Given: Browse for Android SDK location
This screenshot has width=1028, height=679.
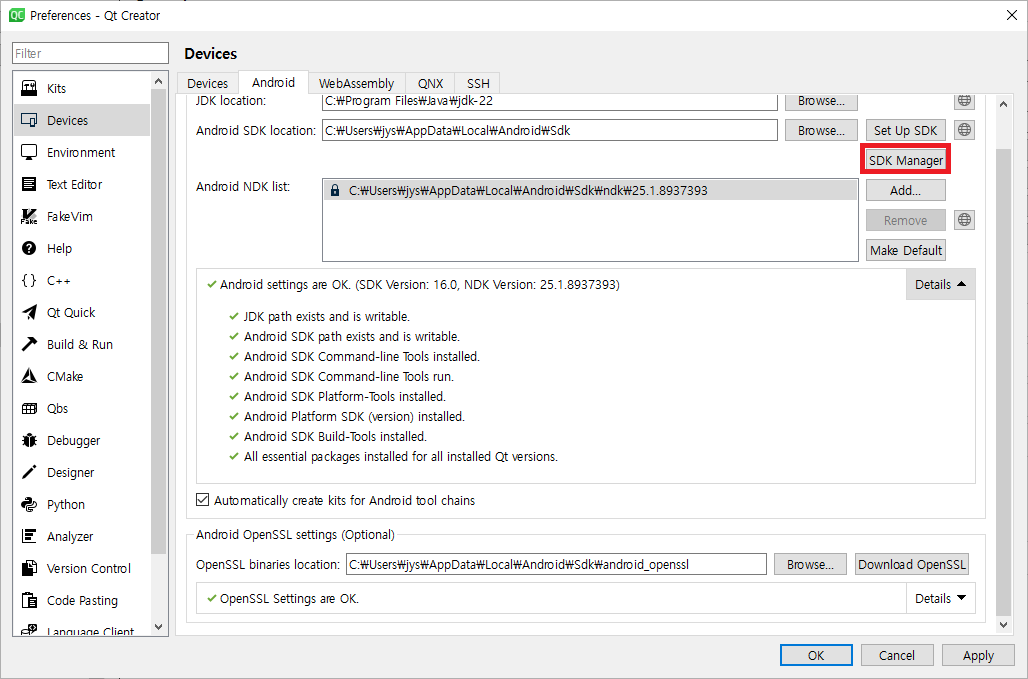Looking at the screenshot, I should pyautogui.click(x=821, y=130).
